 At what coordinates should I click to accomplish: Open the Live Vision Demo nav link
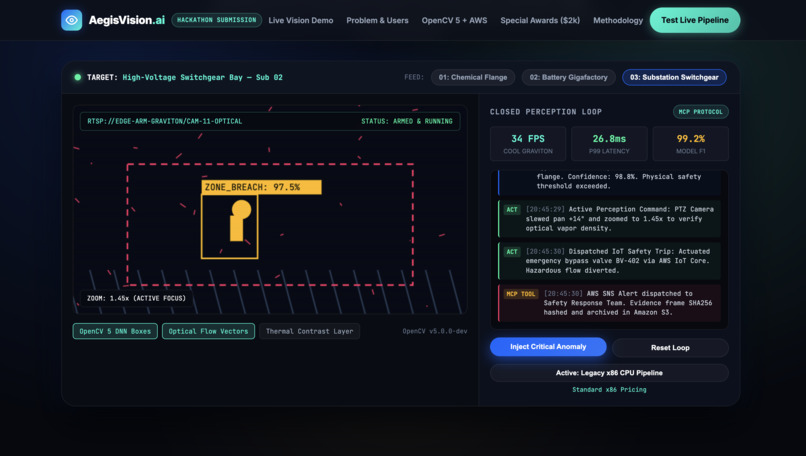[301, 21]
